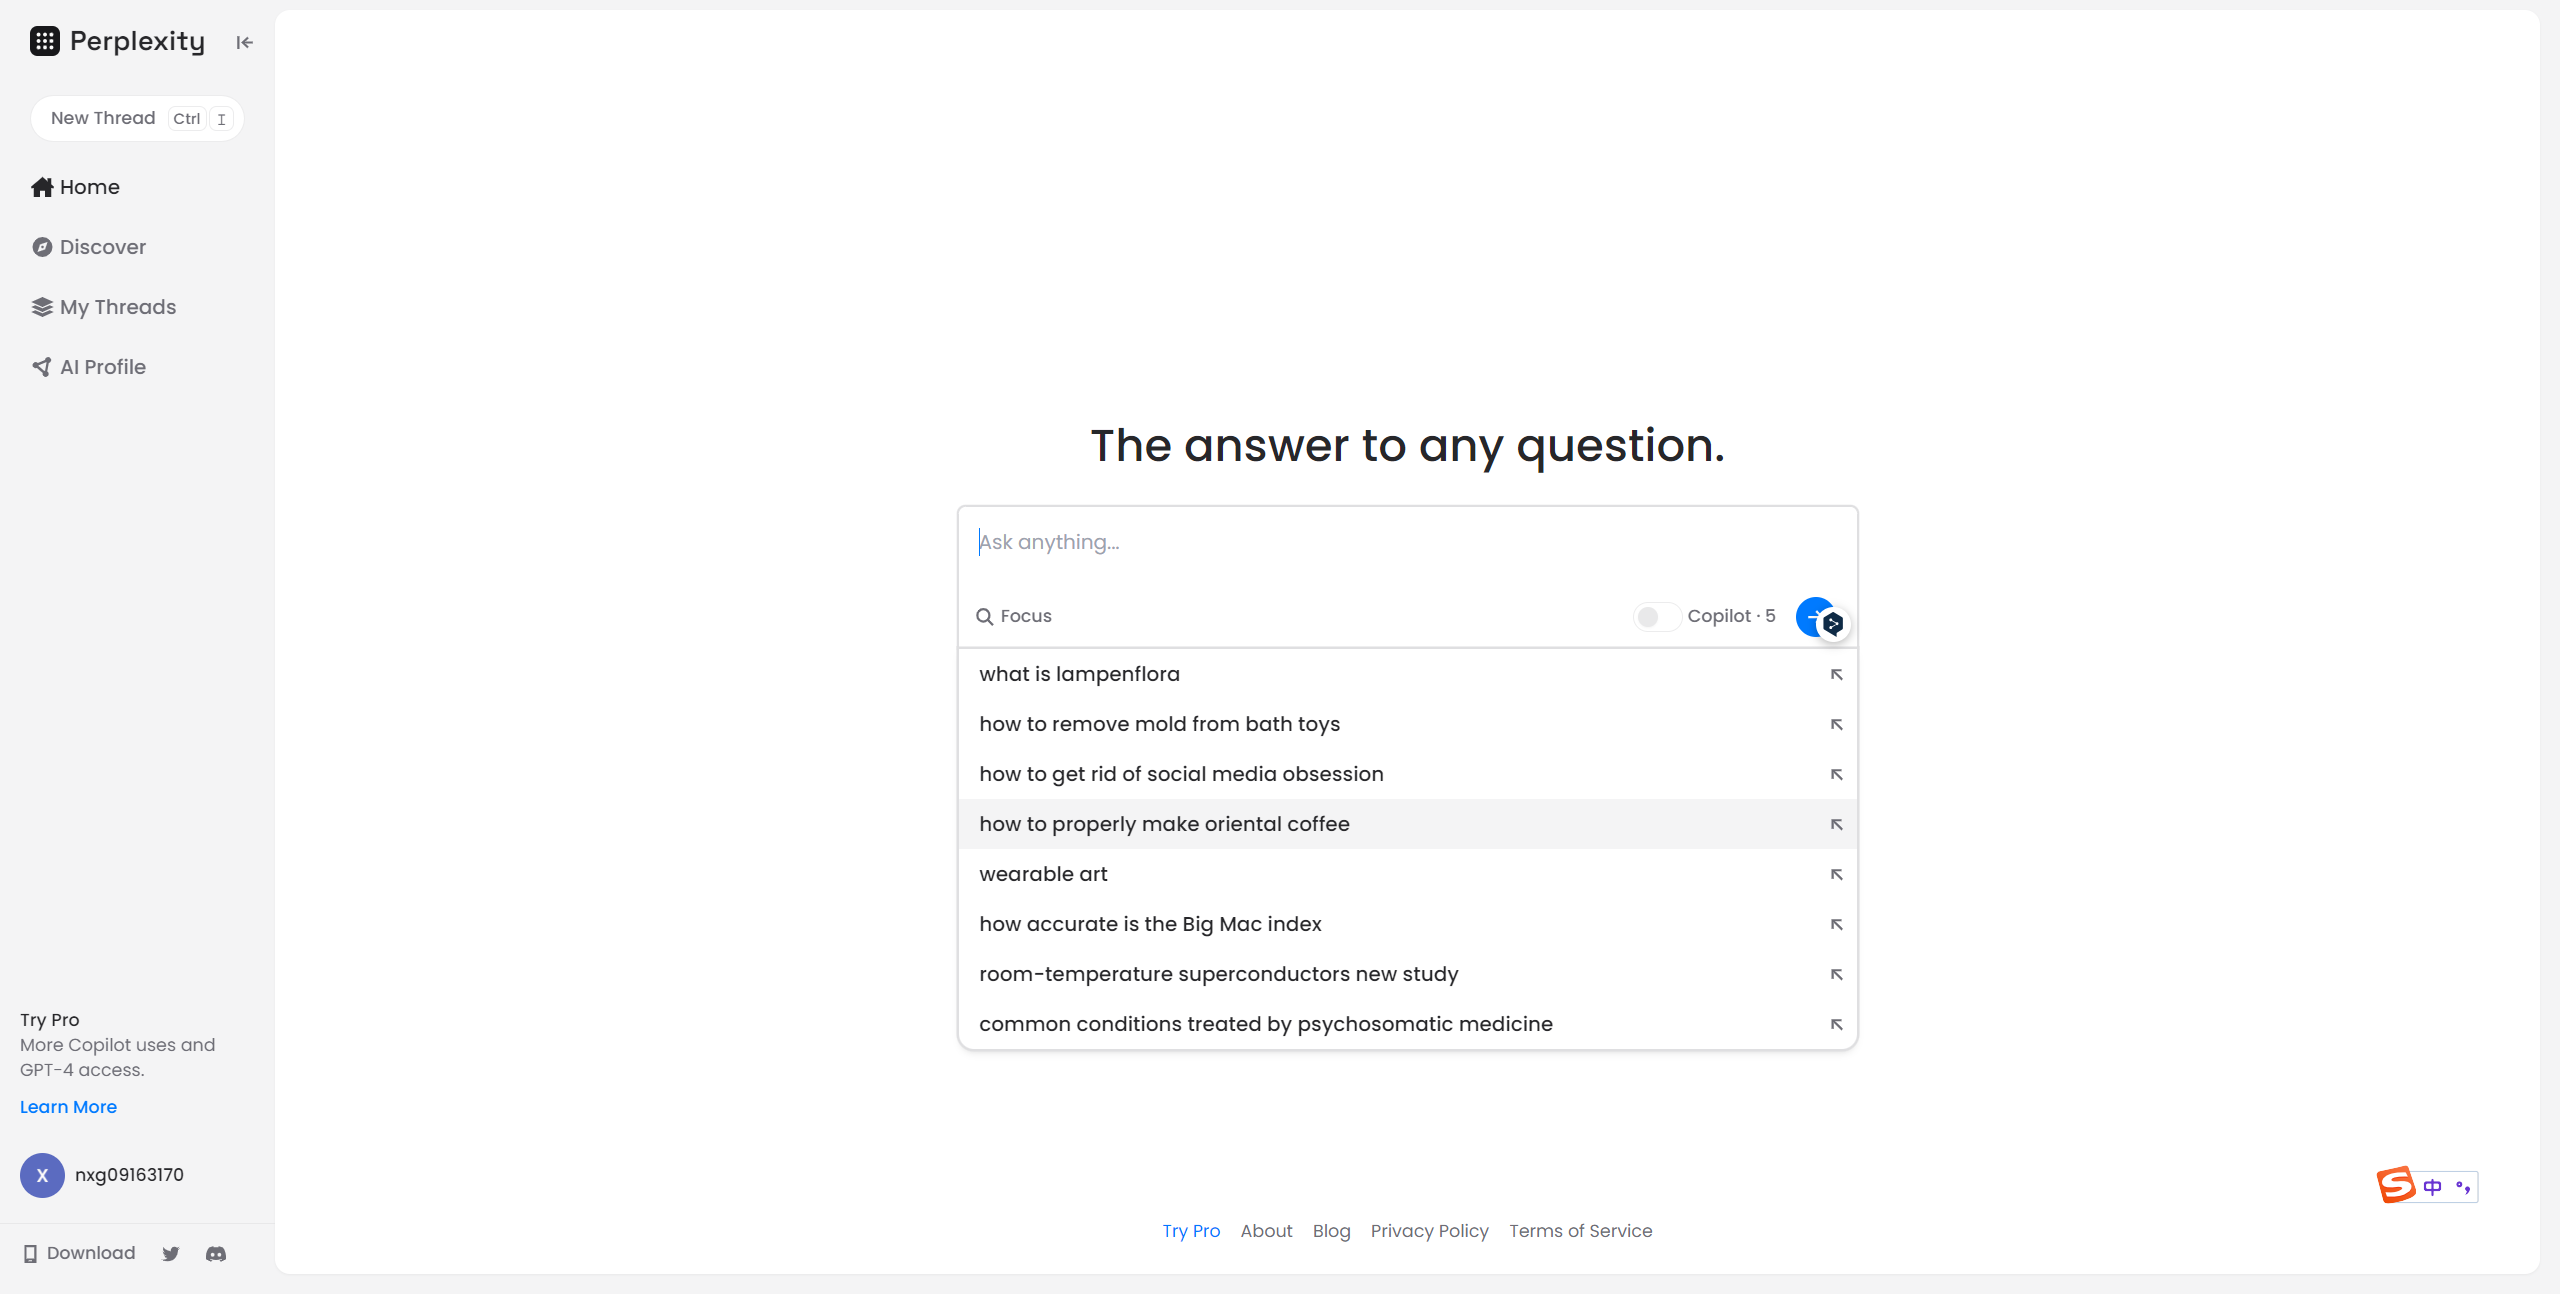Toggle Chinese/English input mode indicator
2560x1294 pixels.
(x=2433, y=1186)
